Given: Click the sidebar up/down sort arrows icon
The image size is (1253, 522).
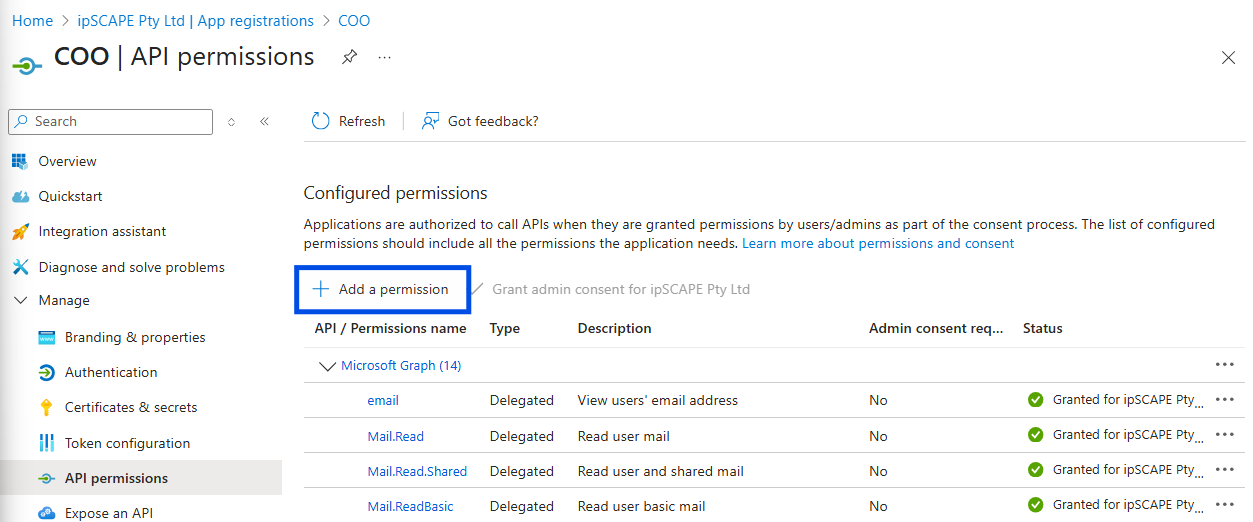Looking at the screenshot, I should tap(232, 121).
